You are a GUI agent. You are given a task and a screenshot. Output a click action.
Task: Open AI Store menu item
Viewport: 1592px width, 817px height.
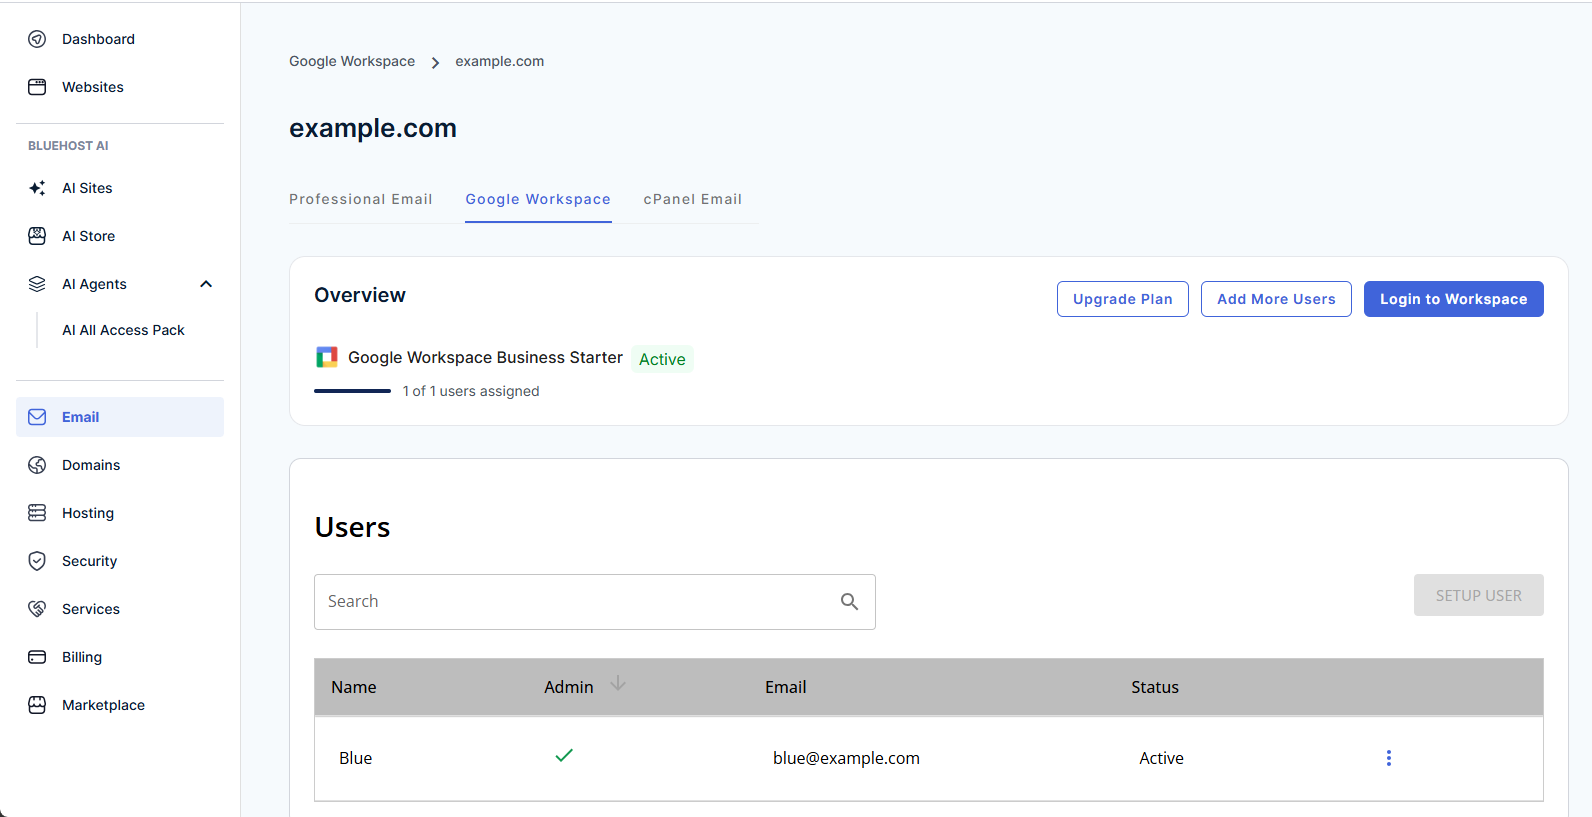click(x=88, y=236)
